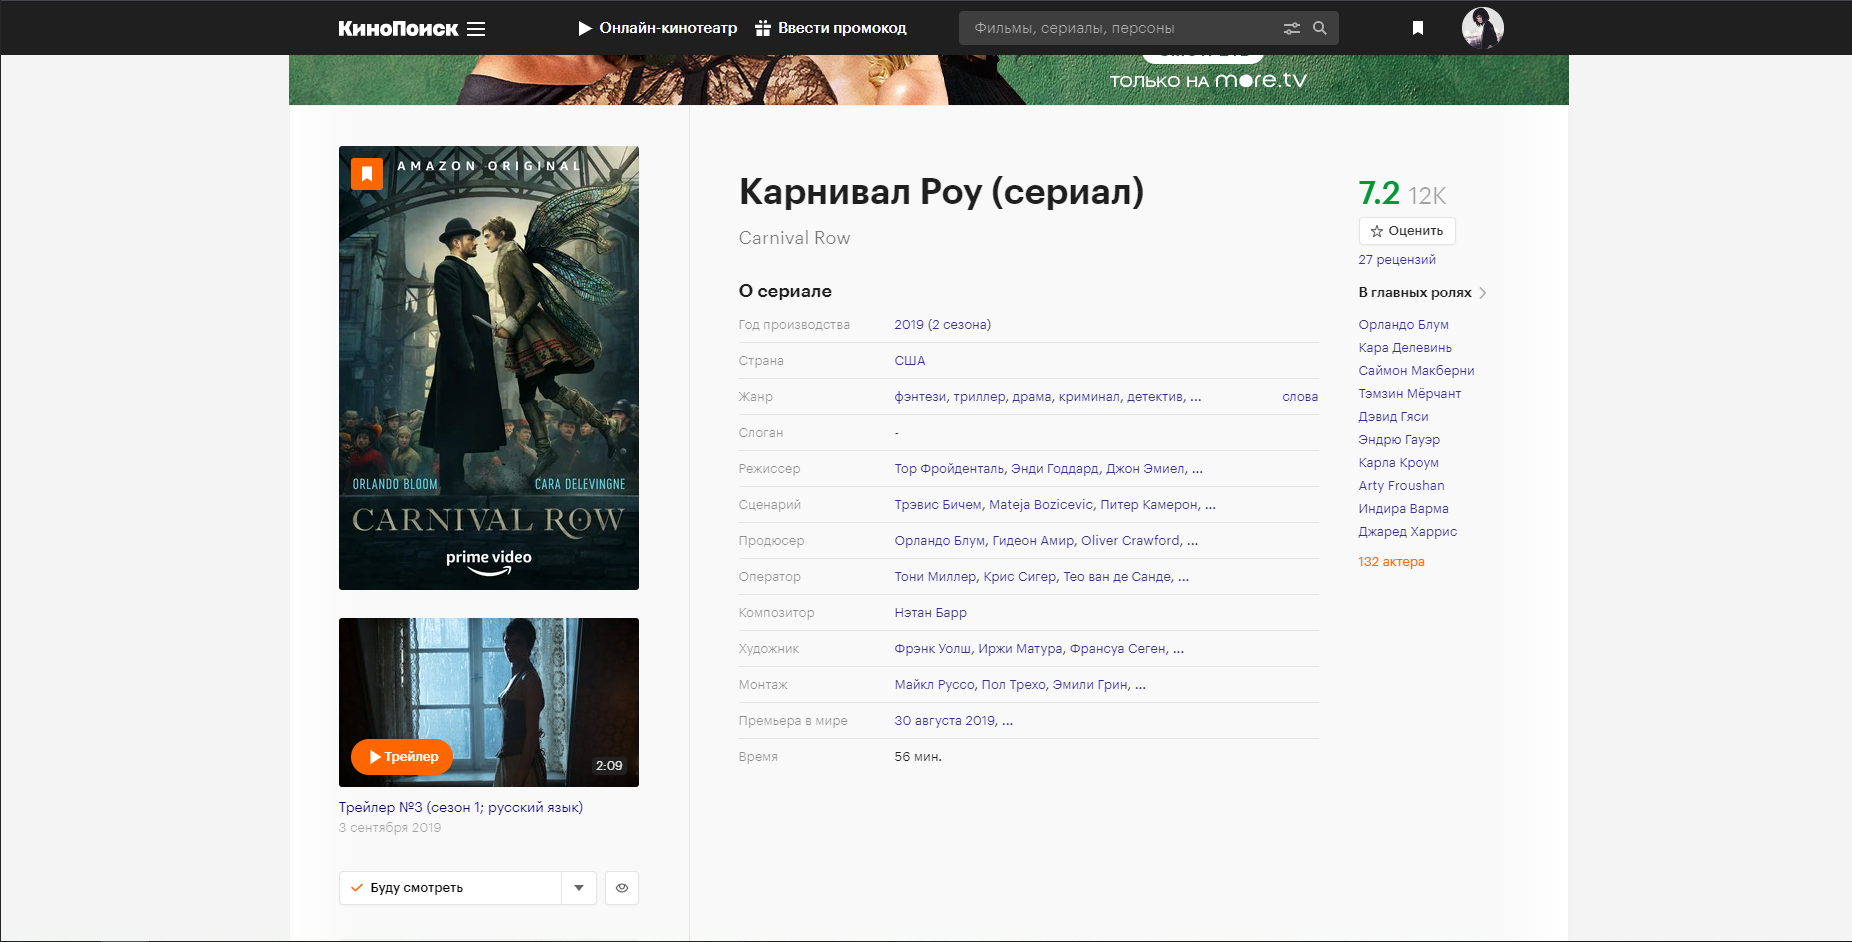Open advanced search filters icon
Viewport: 1852px width, 942px height.
pyautogui.click(x=1292, y=28)
